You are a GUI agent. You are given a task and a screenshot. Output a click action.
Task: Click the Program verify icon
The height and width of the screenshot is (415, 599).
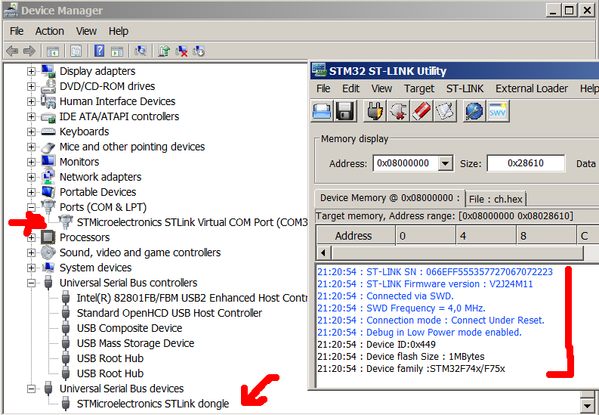pos(445,112)
